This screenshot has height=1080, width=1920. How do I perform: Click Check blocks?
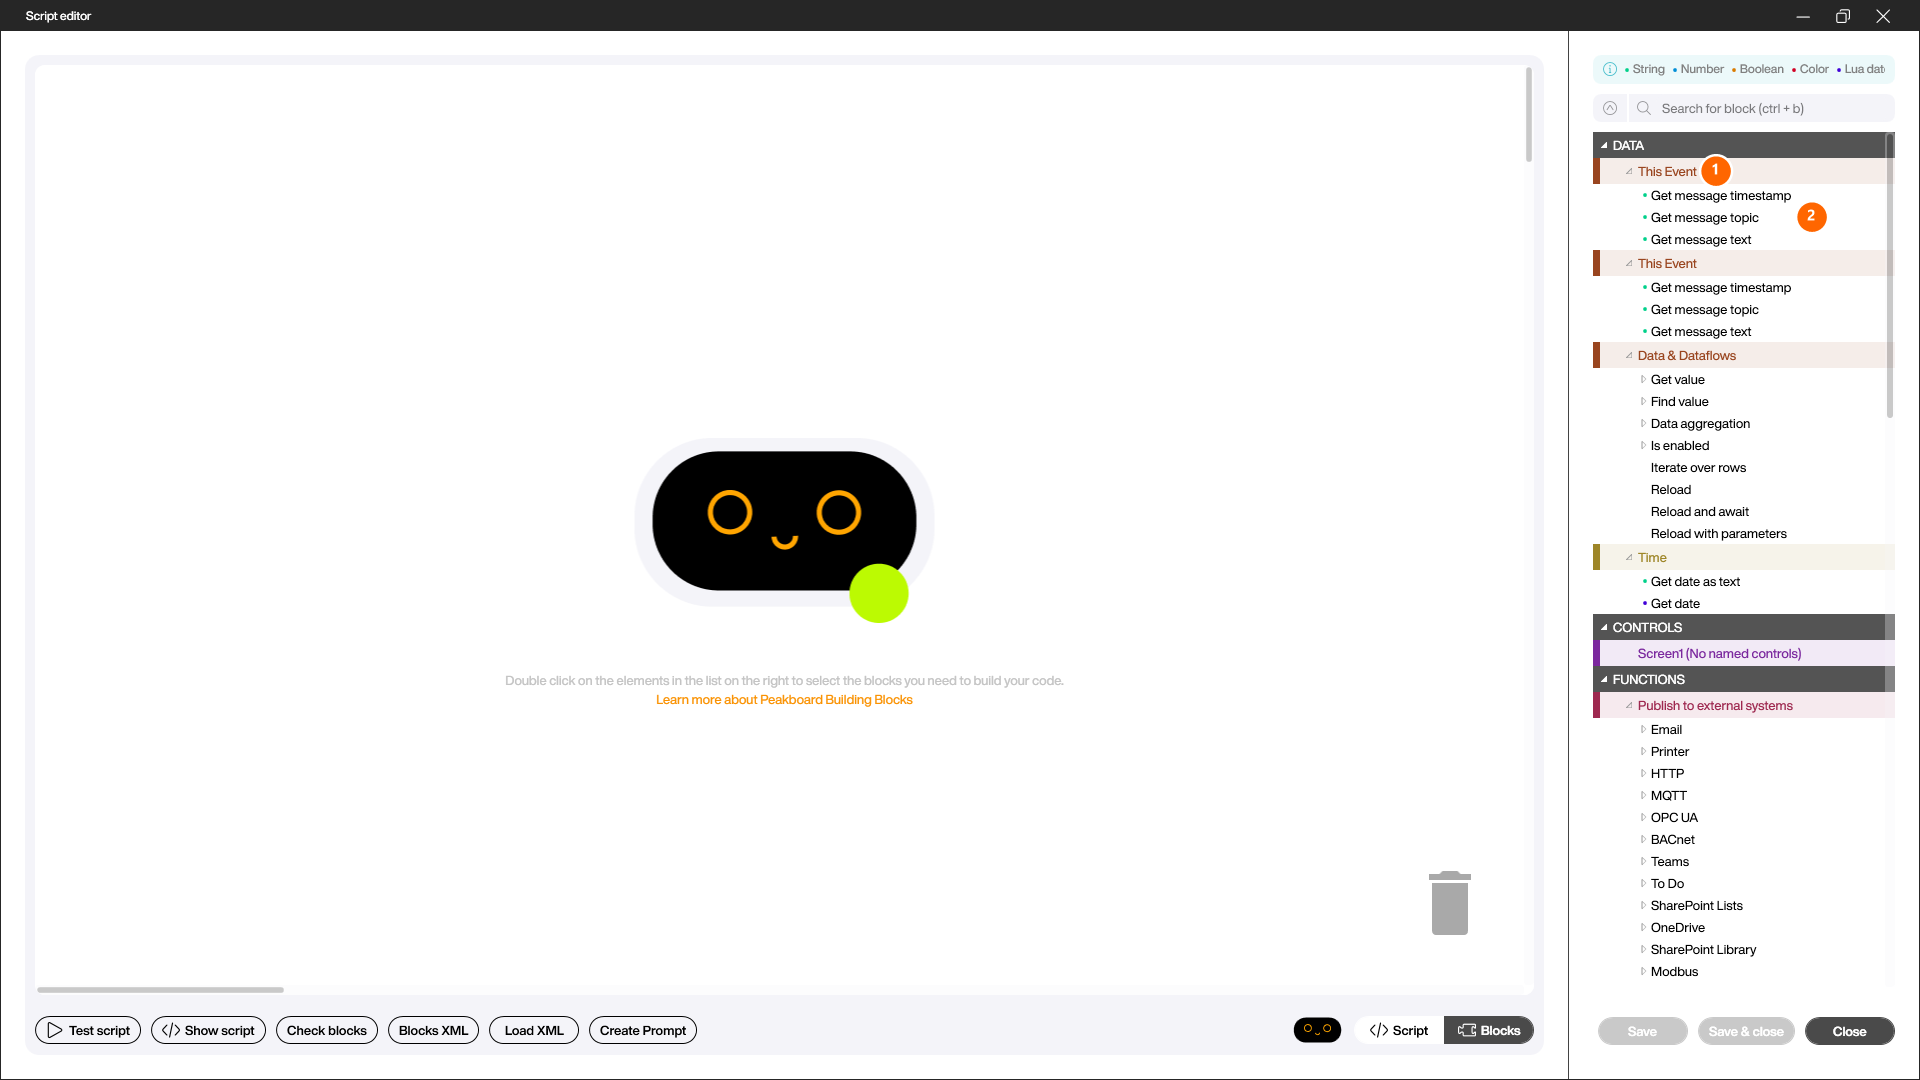click(x=327, y=1030)
